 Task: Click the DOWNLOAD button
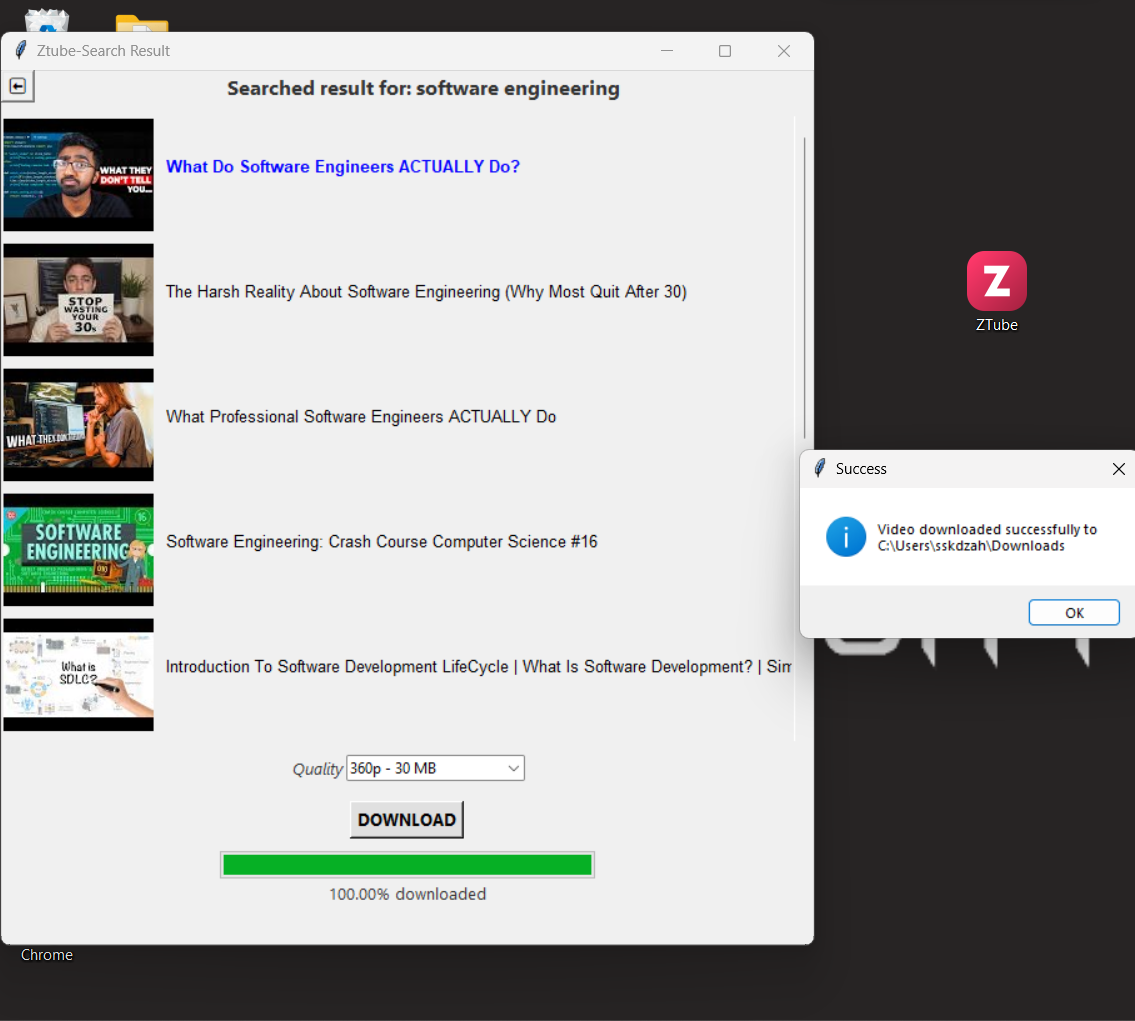(406, 820)
